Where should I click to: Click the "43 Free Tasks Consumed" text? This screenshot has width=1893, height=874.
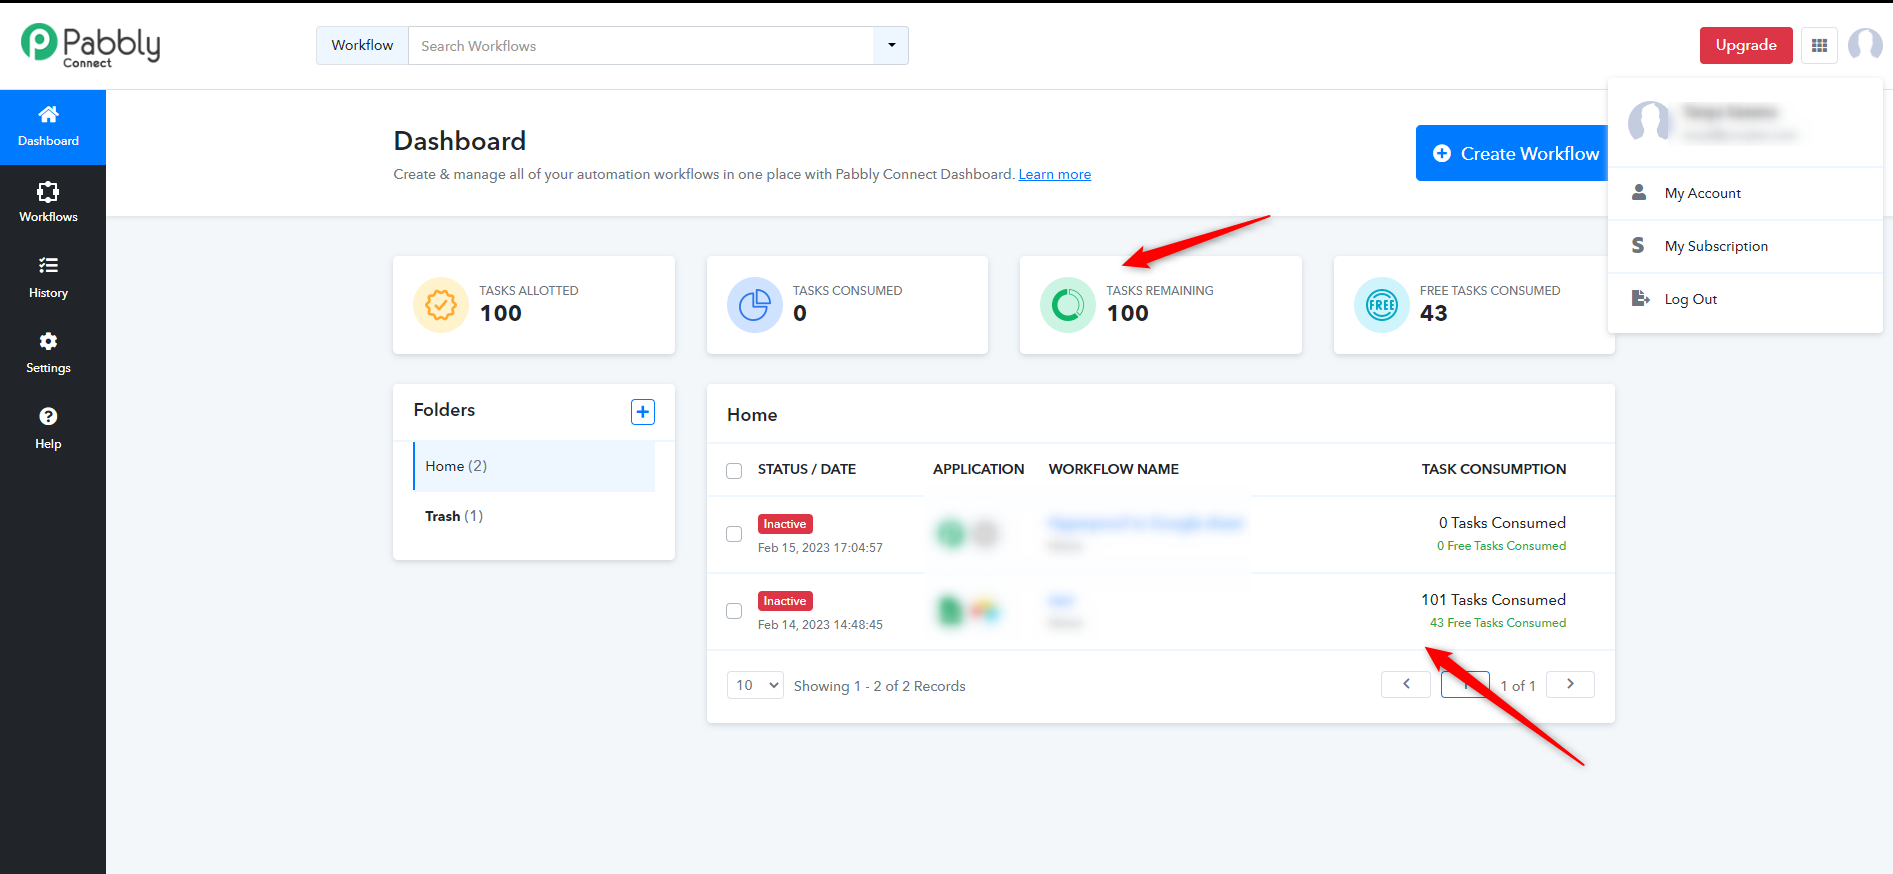coord(1498,623)
